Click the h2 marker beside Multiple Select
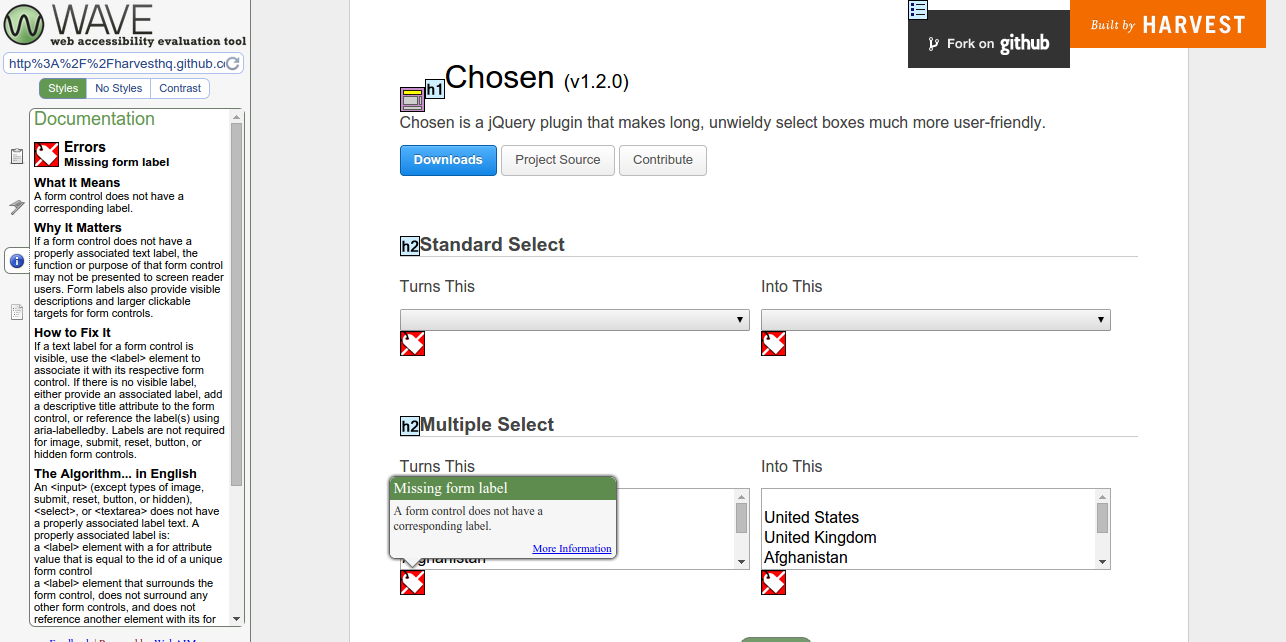 (x=410, y=426)
